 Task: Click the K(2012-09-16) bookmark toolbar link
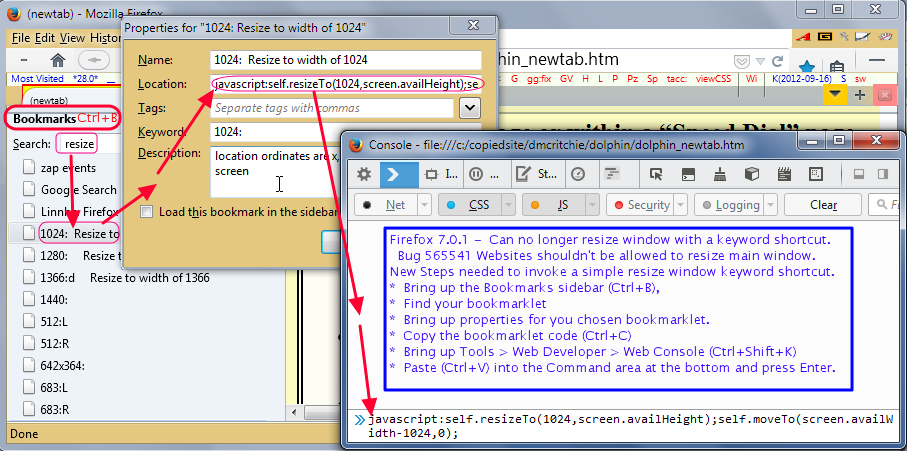click(802, 79)
